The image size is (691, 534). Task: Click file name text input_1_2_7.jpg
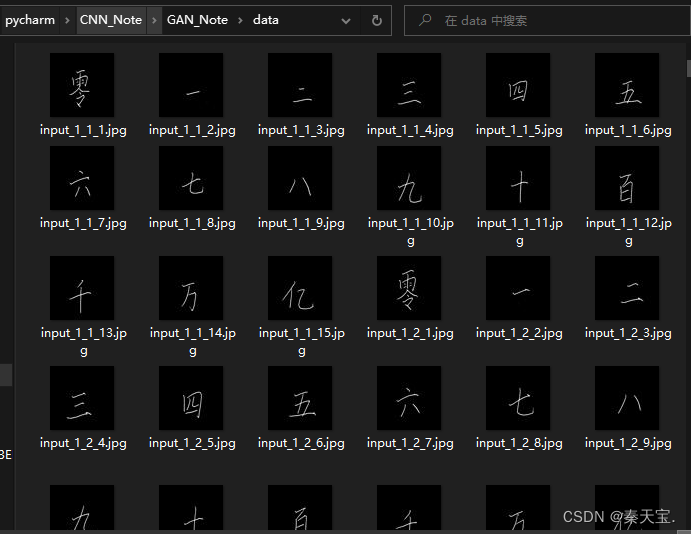pyautogui.click(x=410, y=443)
